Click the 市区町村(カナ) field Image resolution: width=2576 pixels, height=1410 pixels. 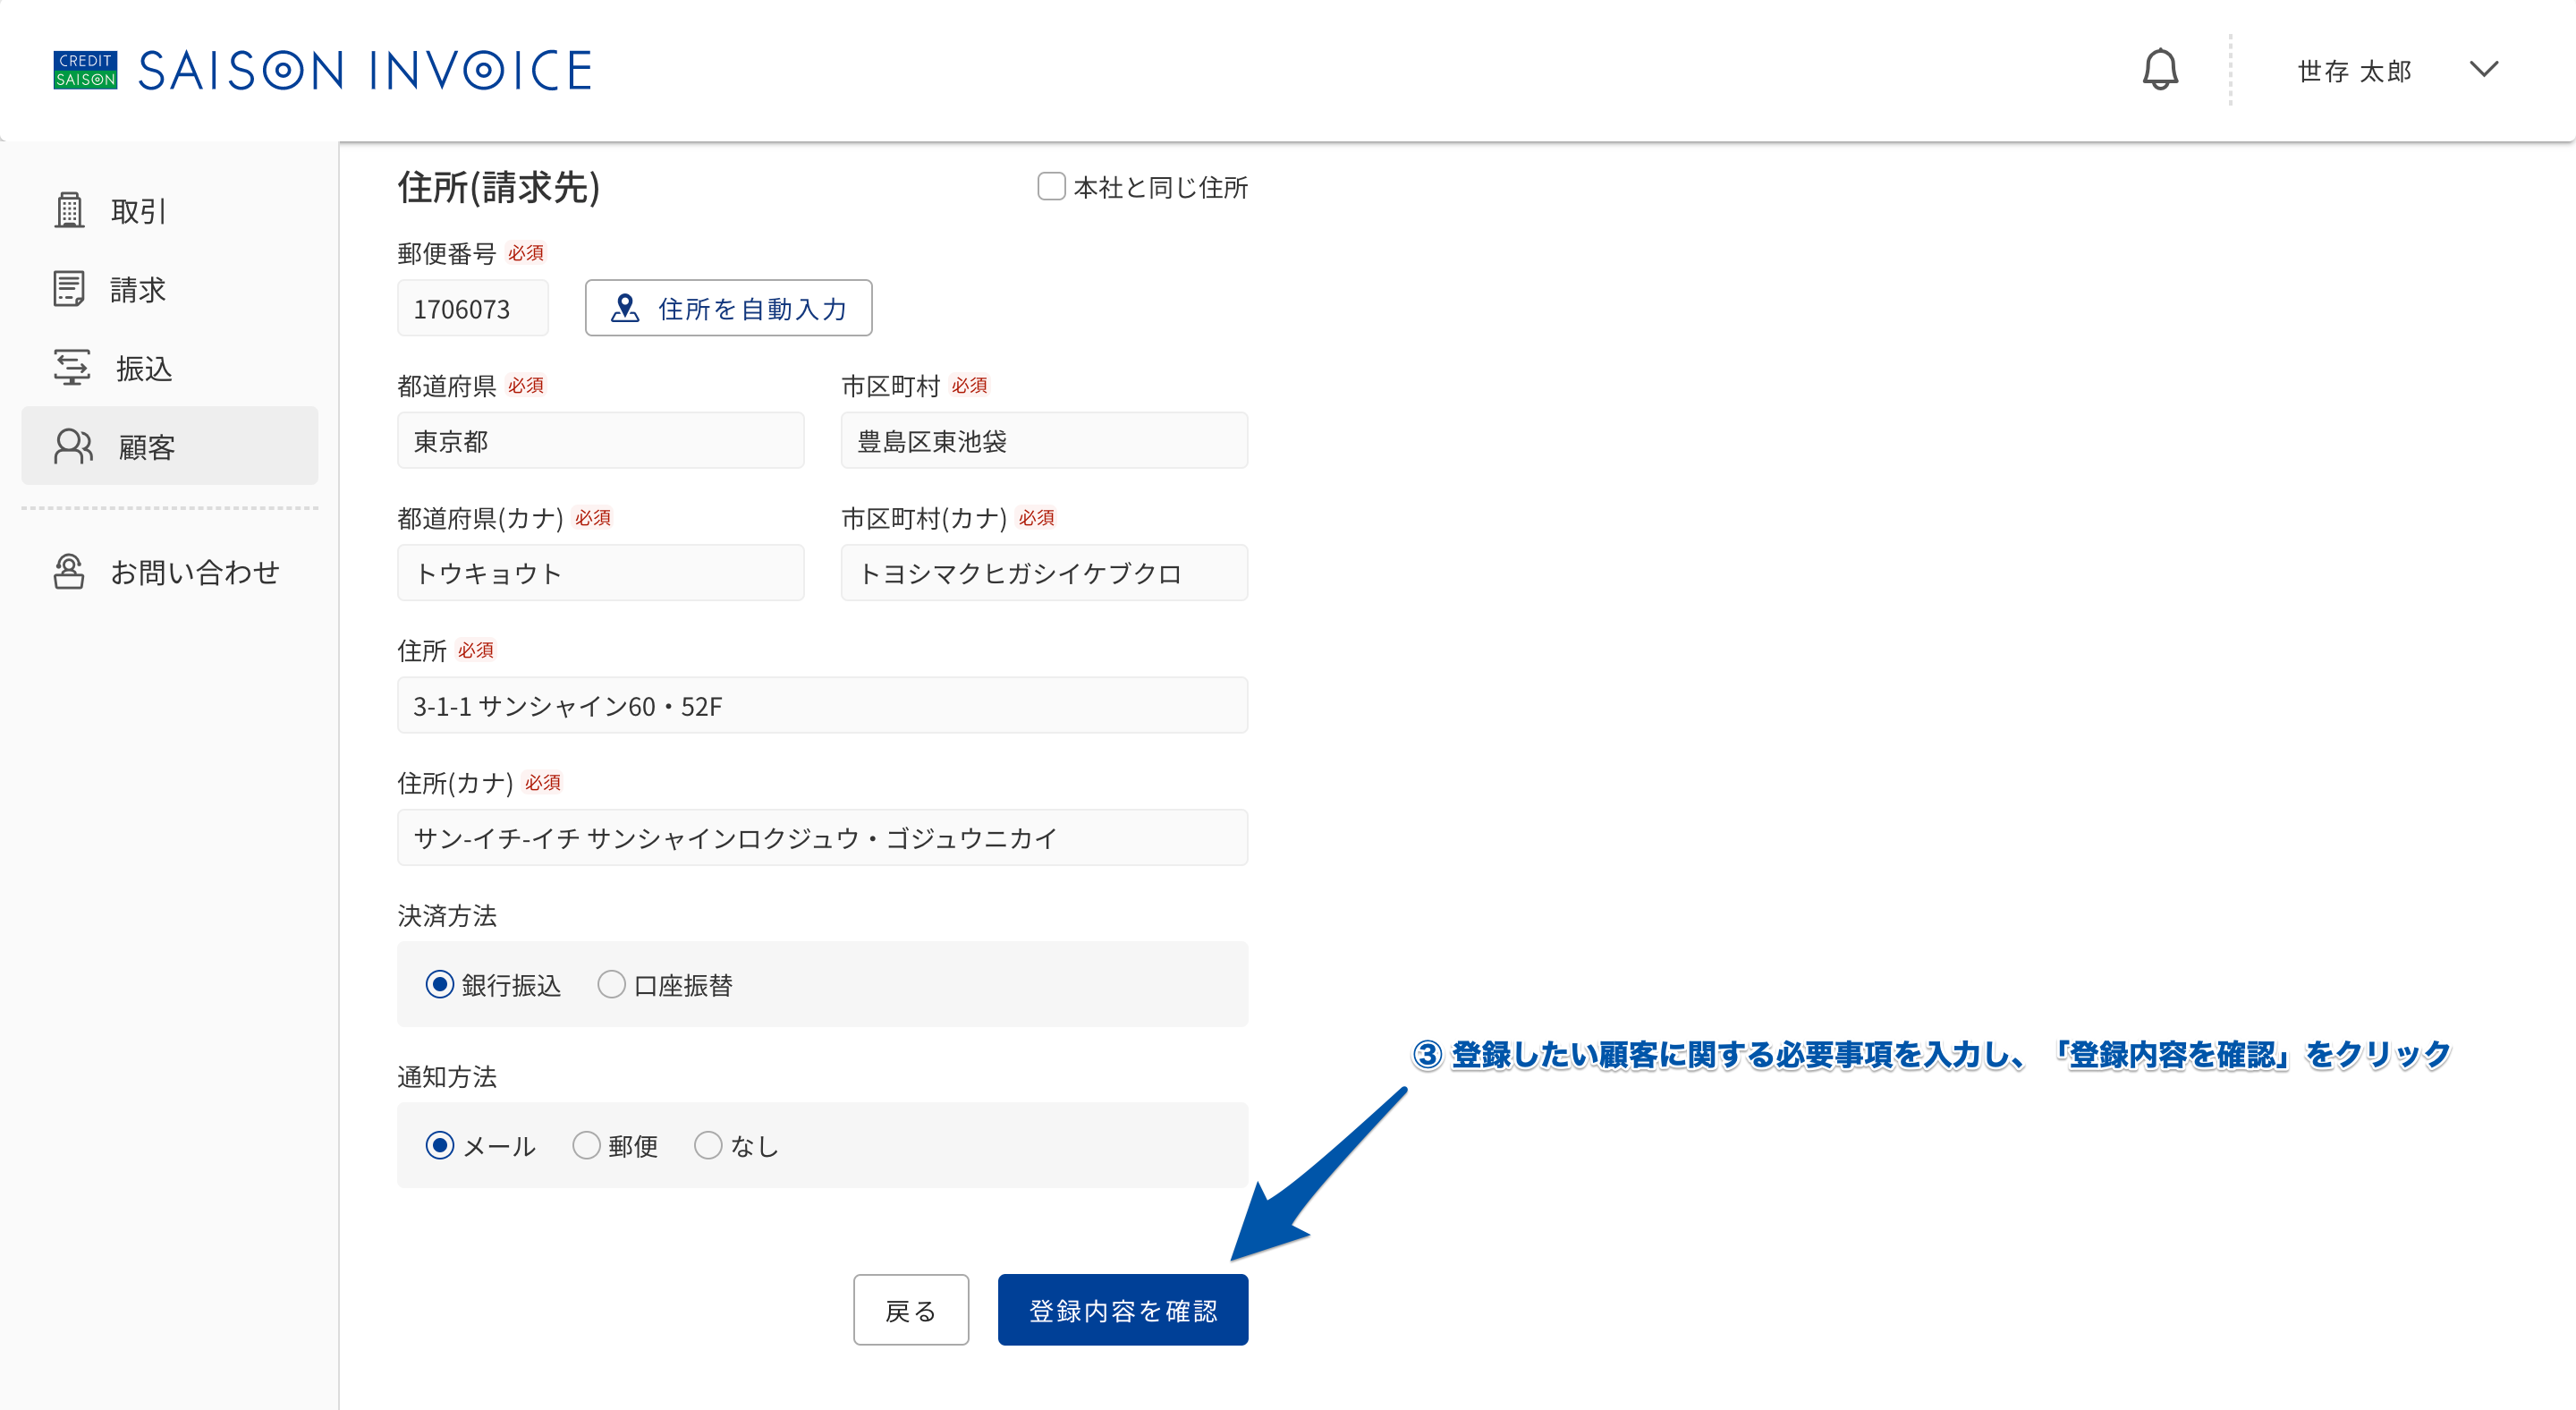tap(1044, 573)
